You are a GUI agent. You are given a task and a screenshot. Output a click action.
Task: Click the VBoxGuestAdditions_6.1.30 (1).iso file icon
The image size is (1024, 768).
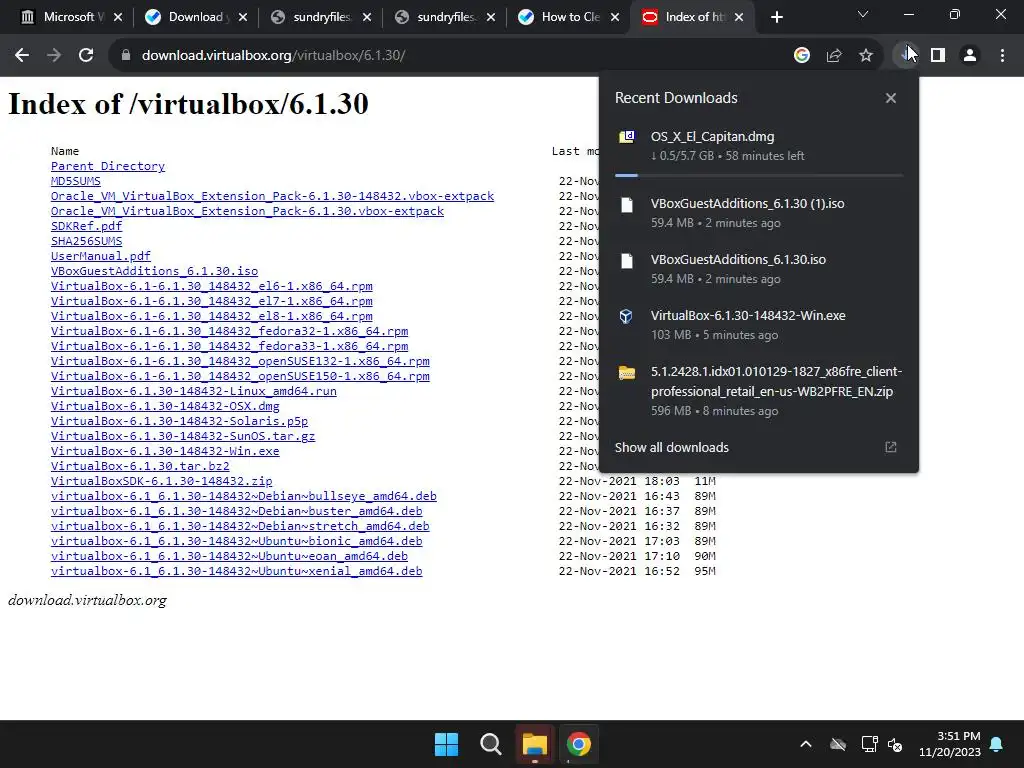point(626,205)
